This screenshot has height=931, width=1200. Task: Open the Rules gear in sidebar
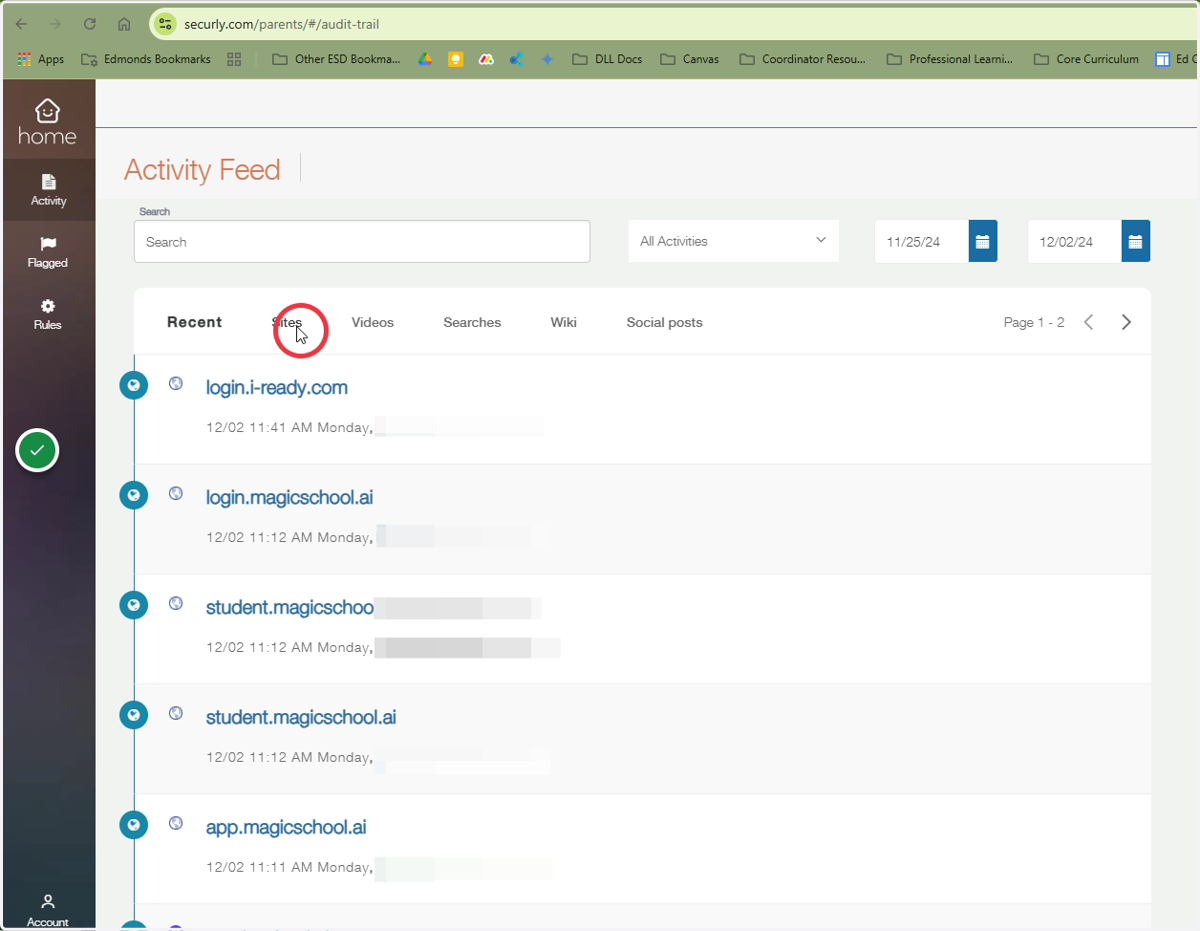[48, 314]
